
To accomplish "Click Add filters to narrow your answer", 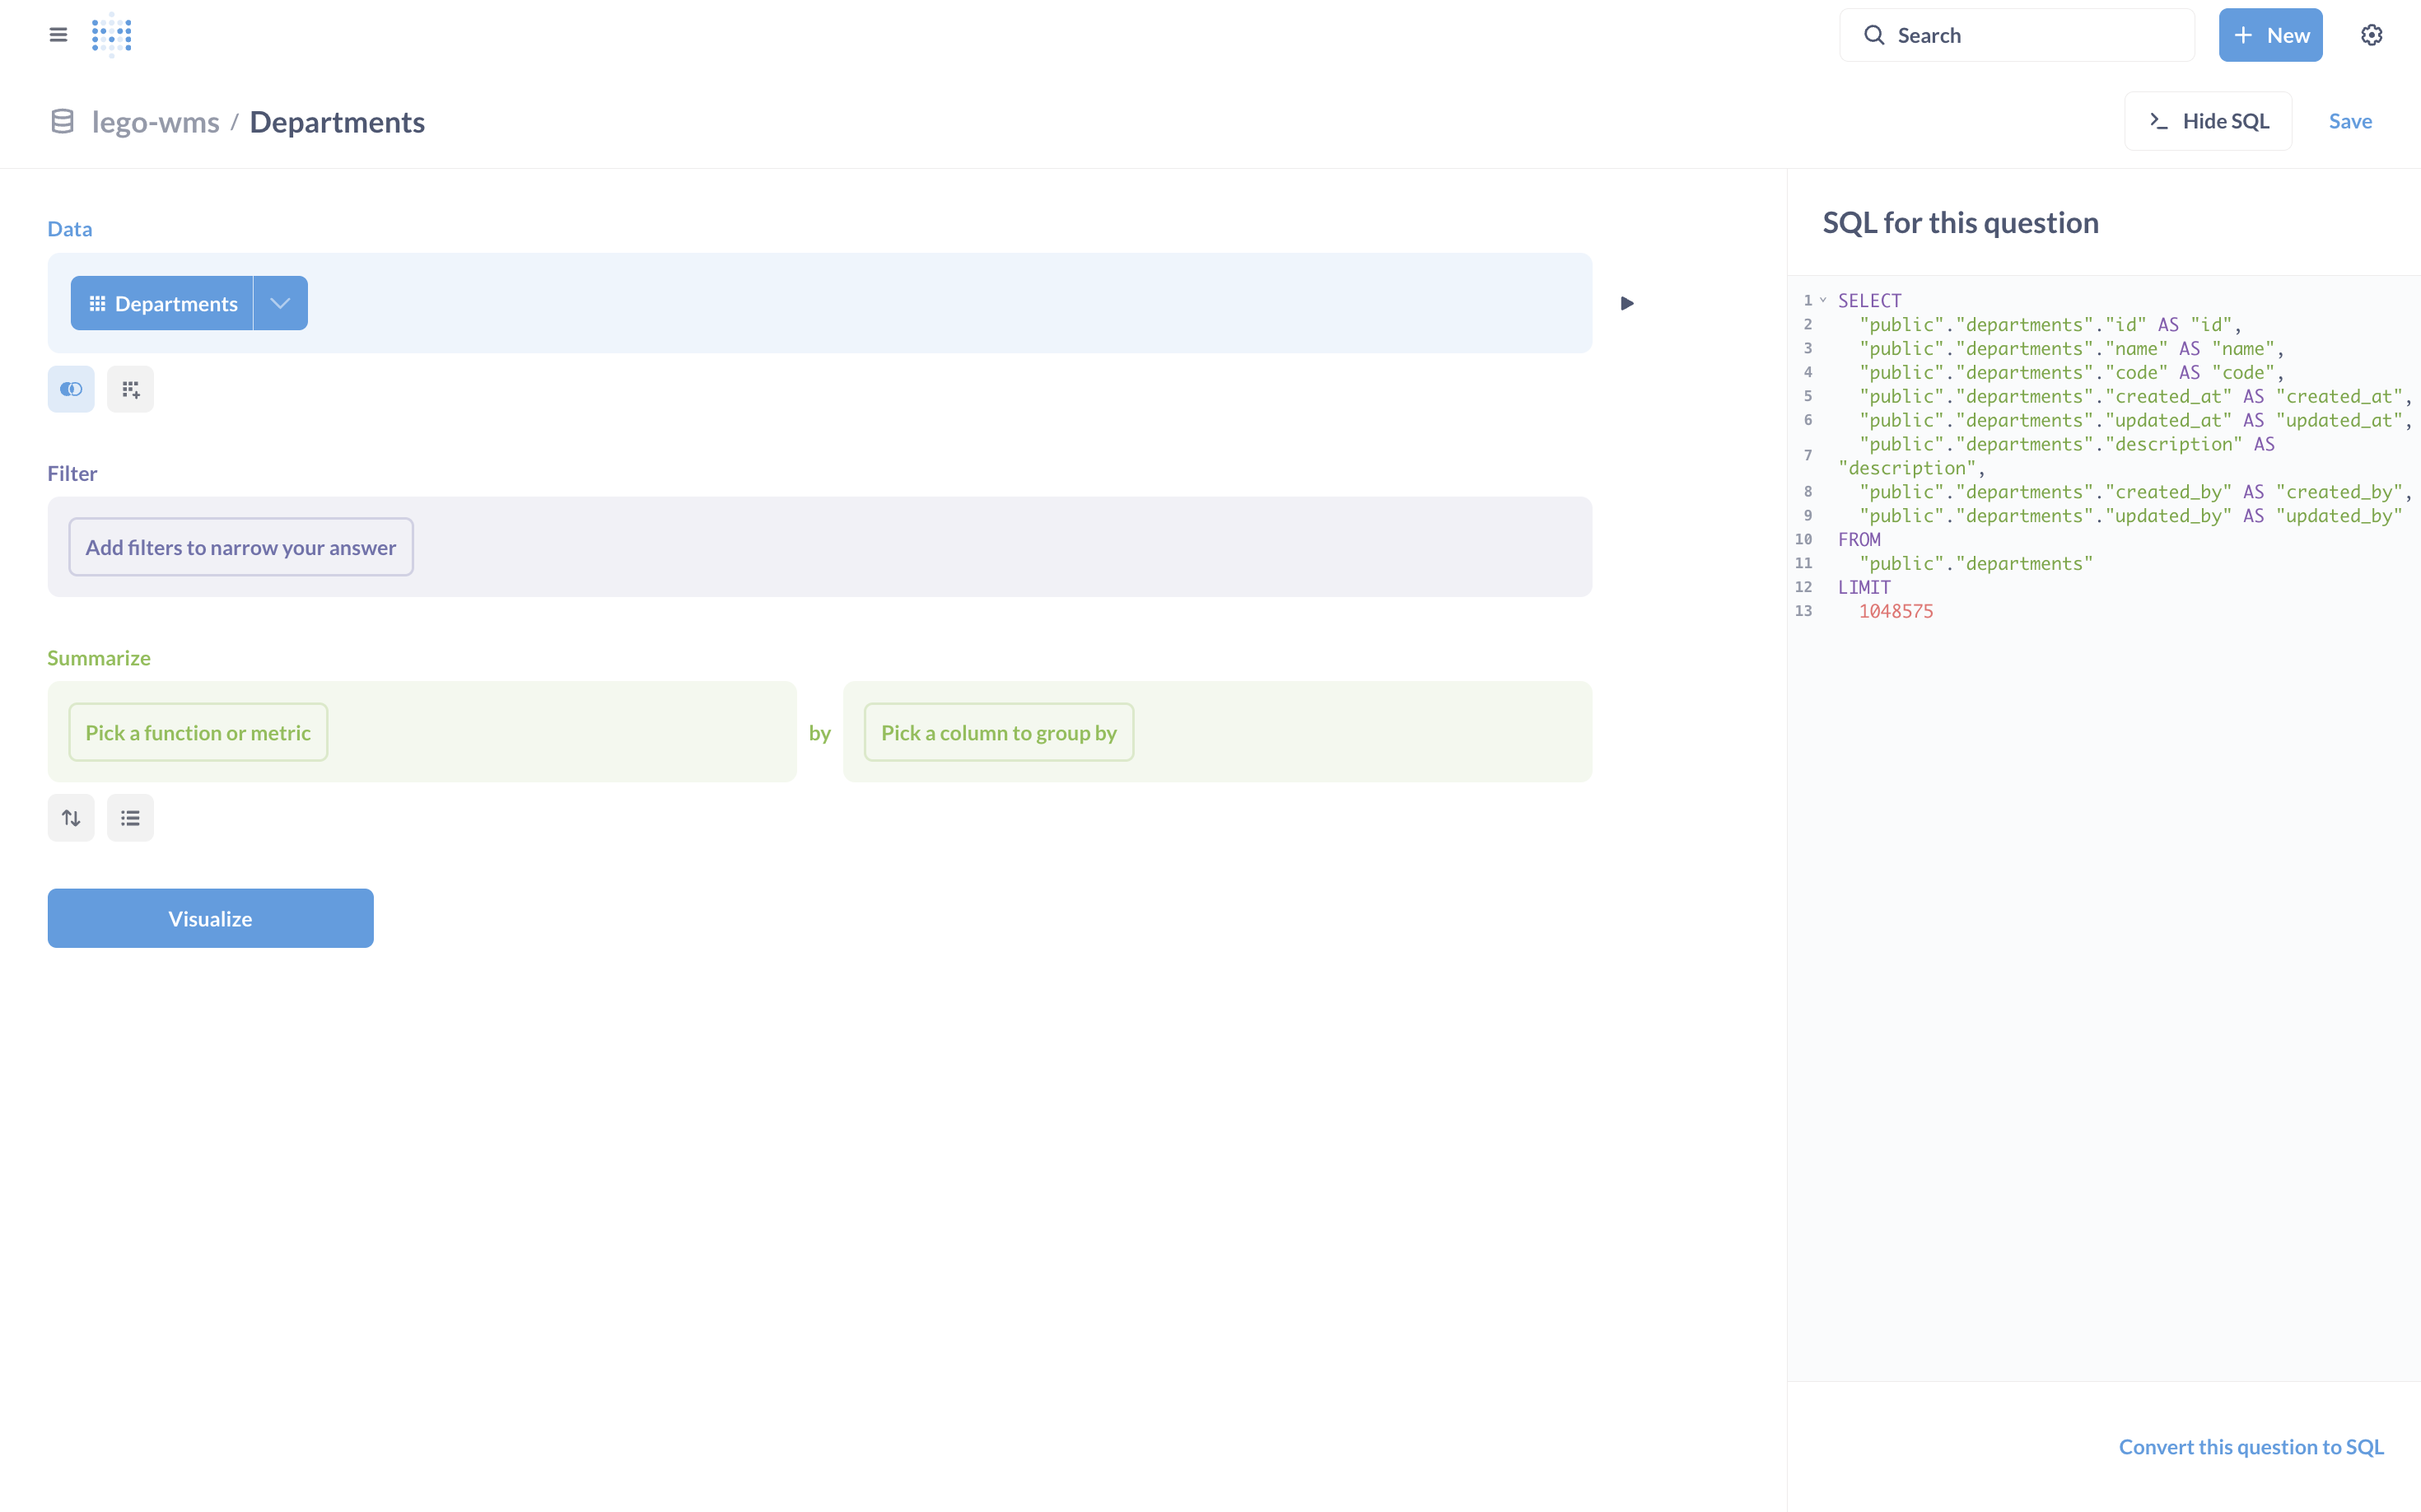I will (x=241, y=547).
